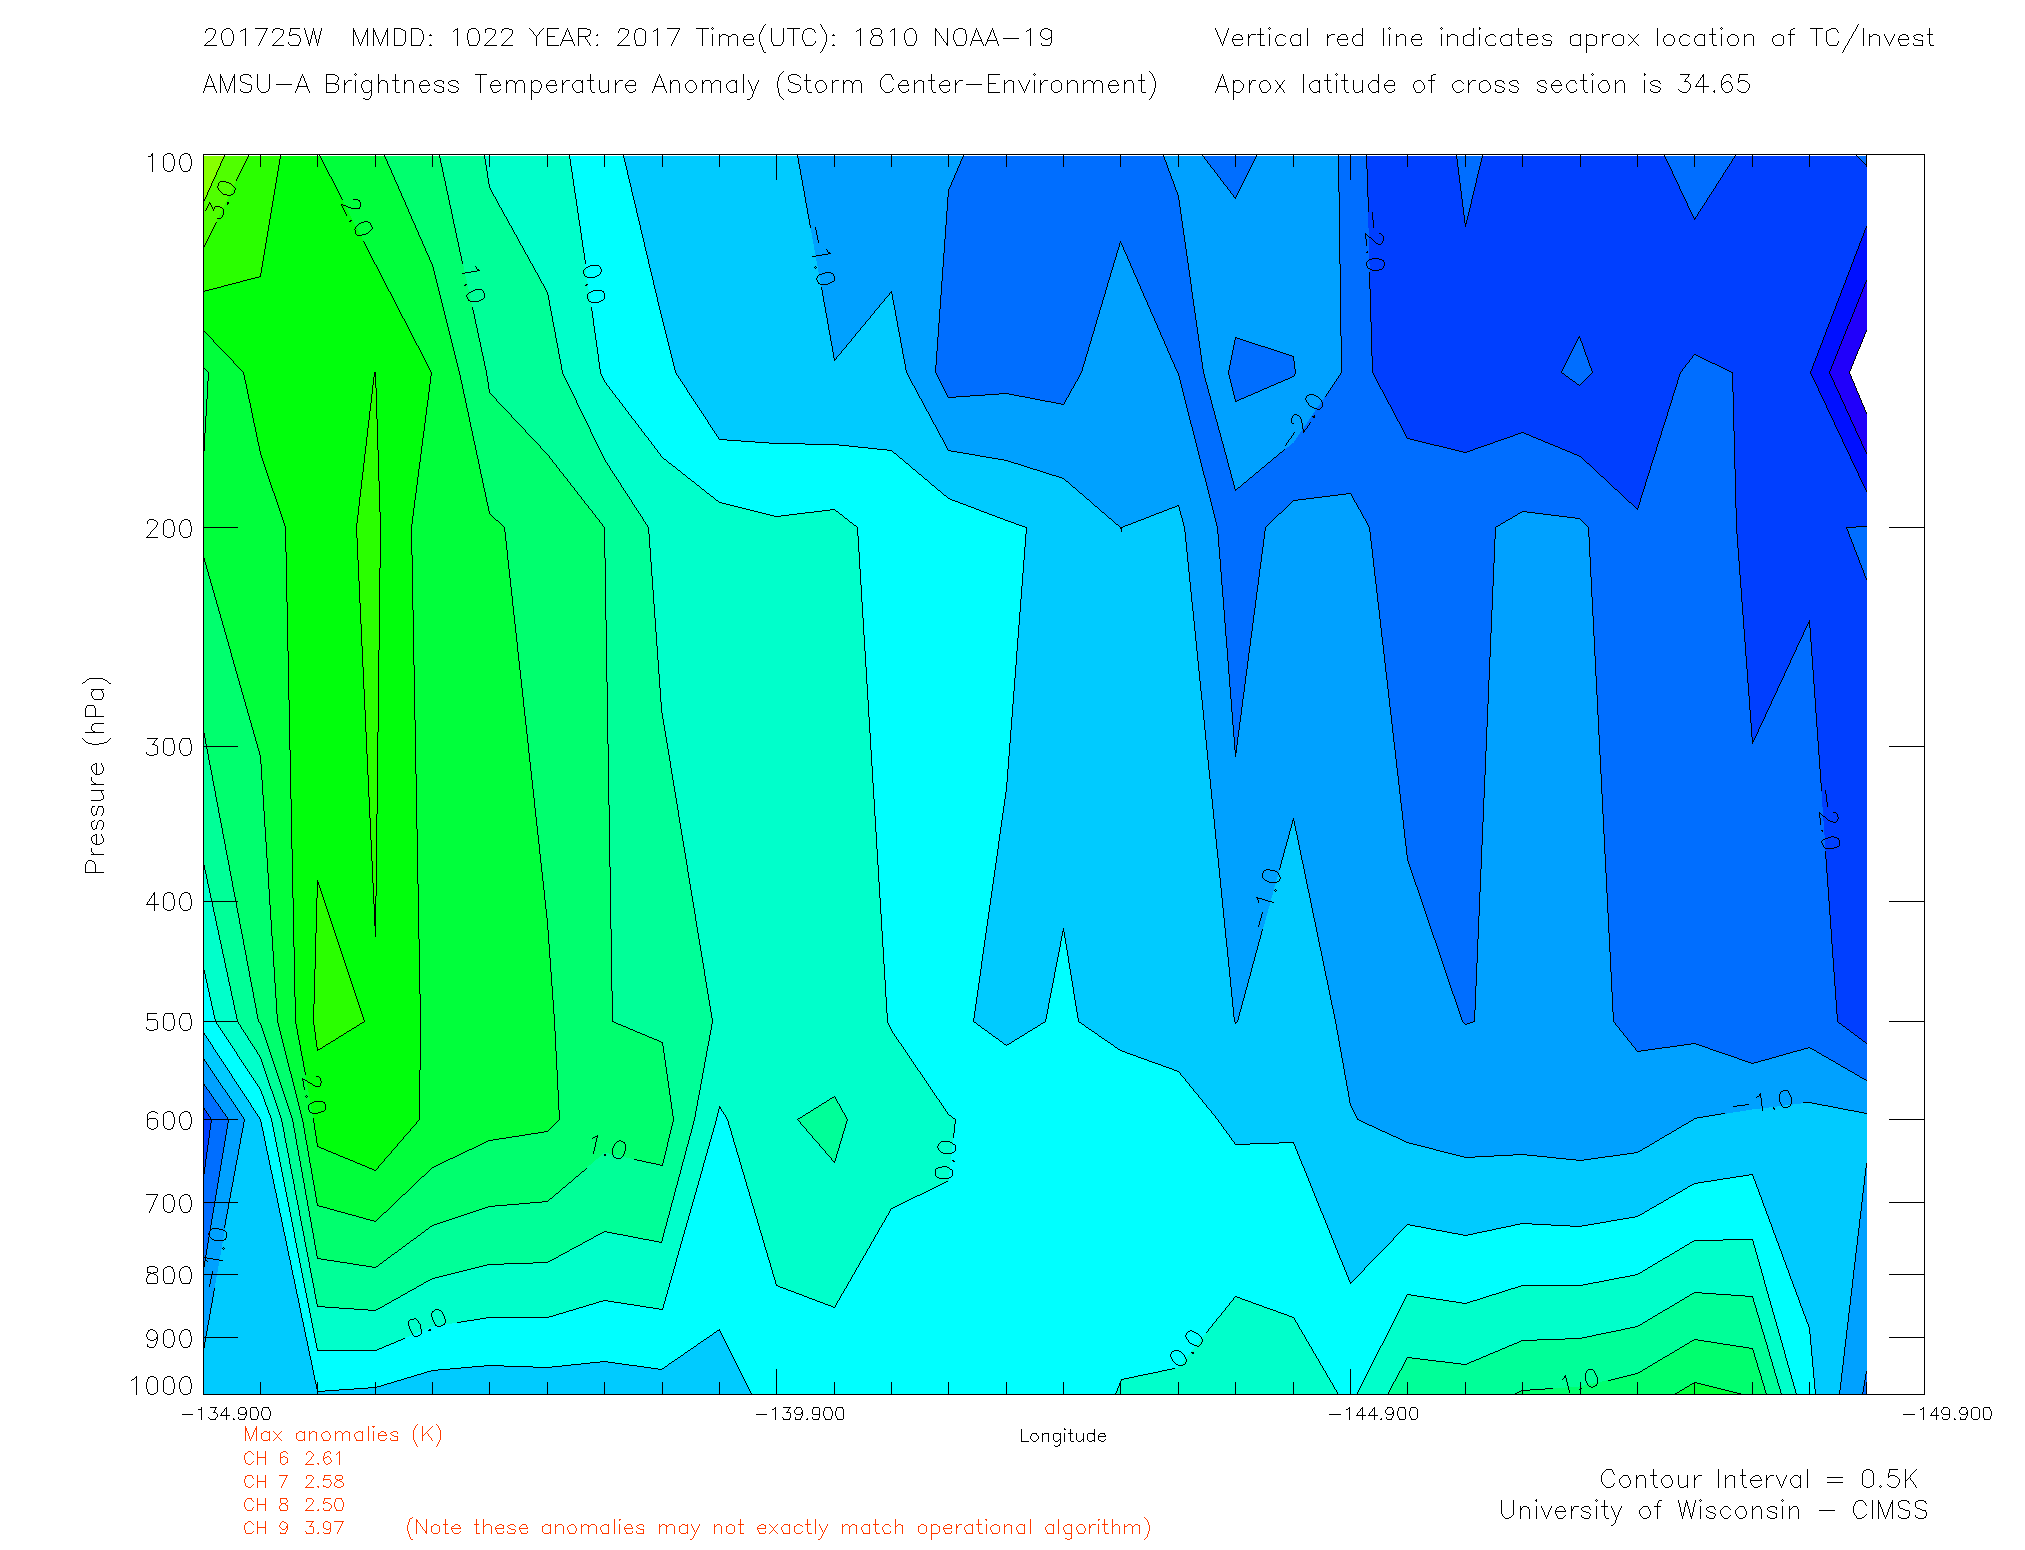The image size is (2025, 1550).
Task: Click the AMSU-A Brightness Temperature Anomaly title
Action: click(x=679, y=84)
